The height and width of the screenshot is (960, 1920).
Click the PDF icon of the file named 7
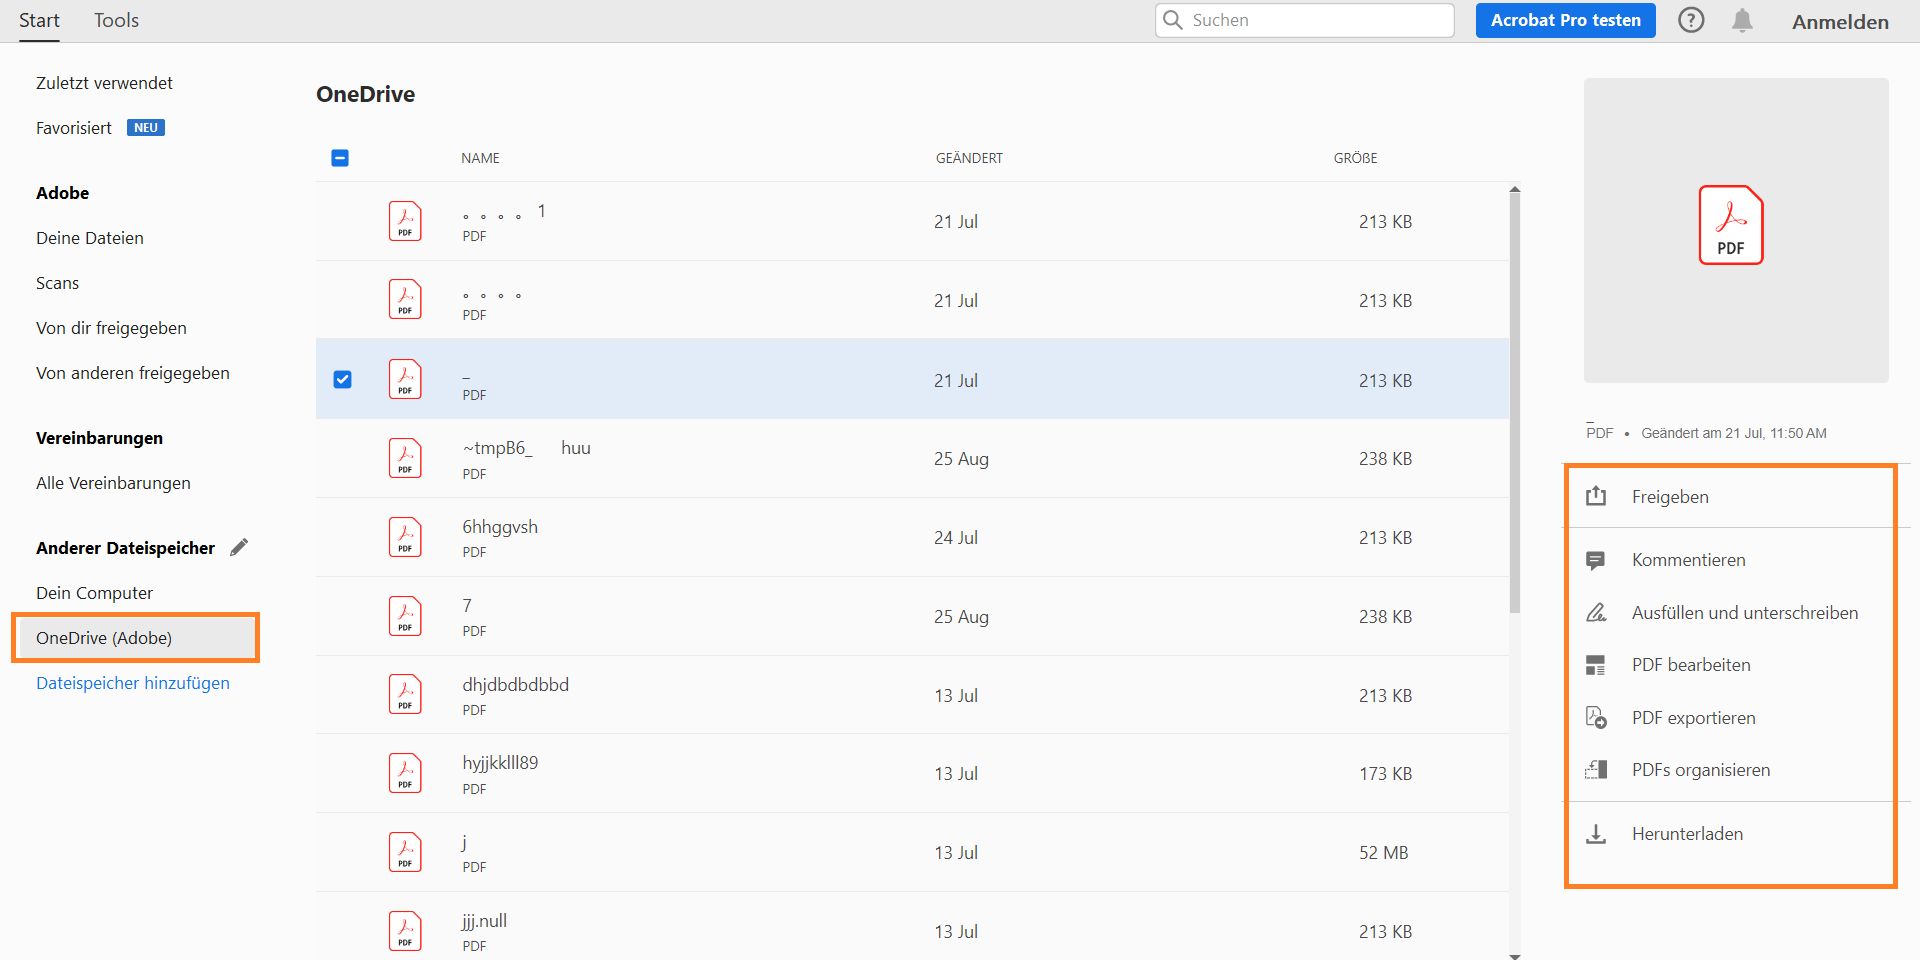405,616
